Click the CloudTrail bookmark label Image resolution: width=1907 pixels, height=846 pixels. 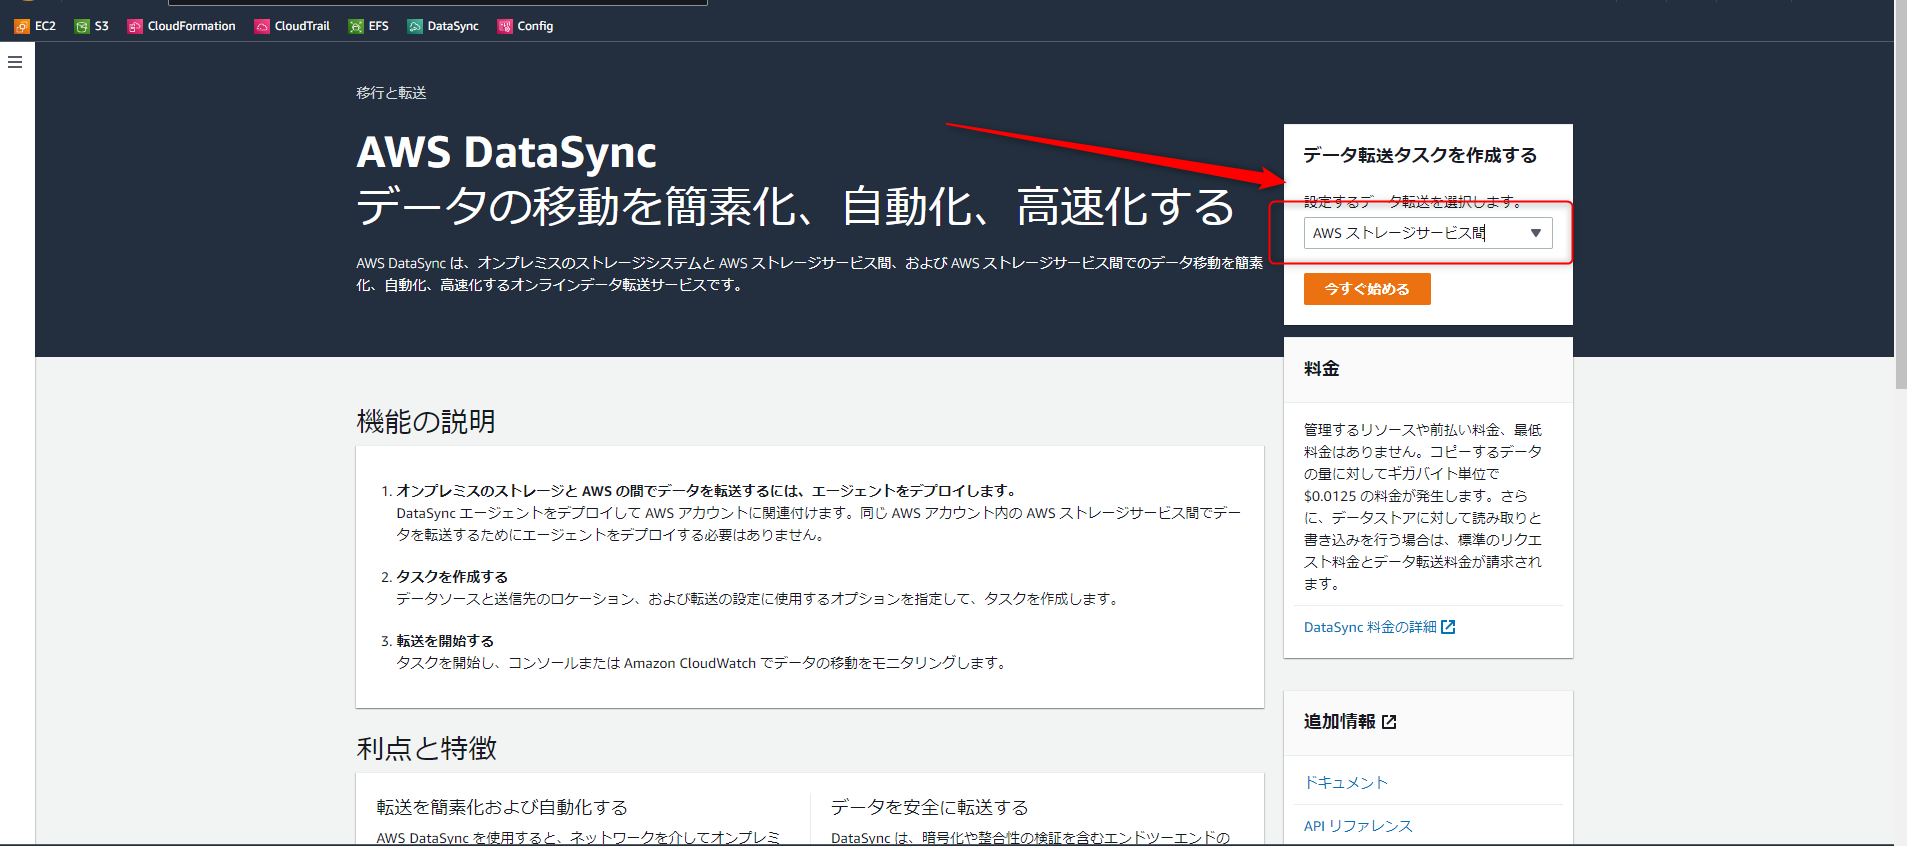point(302,26)
